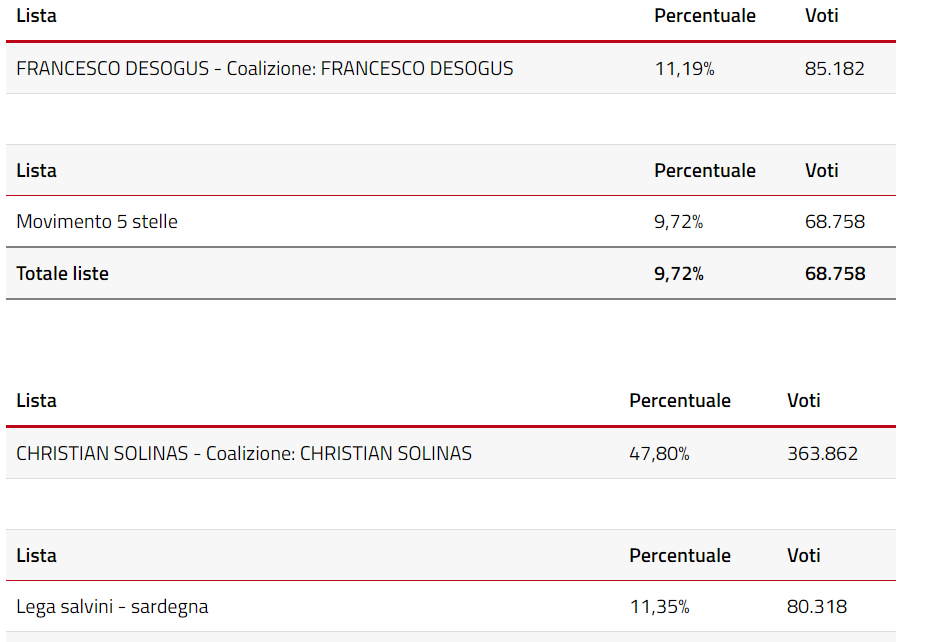Screen dimensions: 926x642
Task: Click the Voti header above Lega votes
Action: pyautogui.click(x=803, y=556)
